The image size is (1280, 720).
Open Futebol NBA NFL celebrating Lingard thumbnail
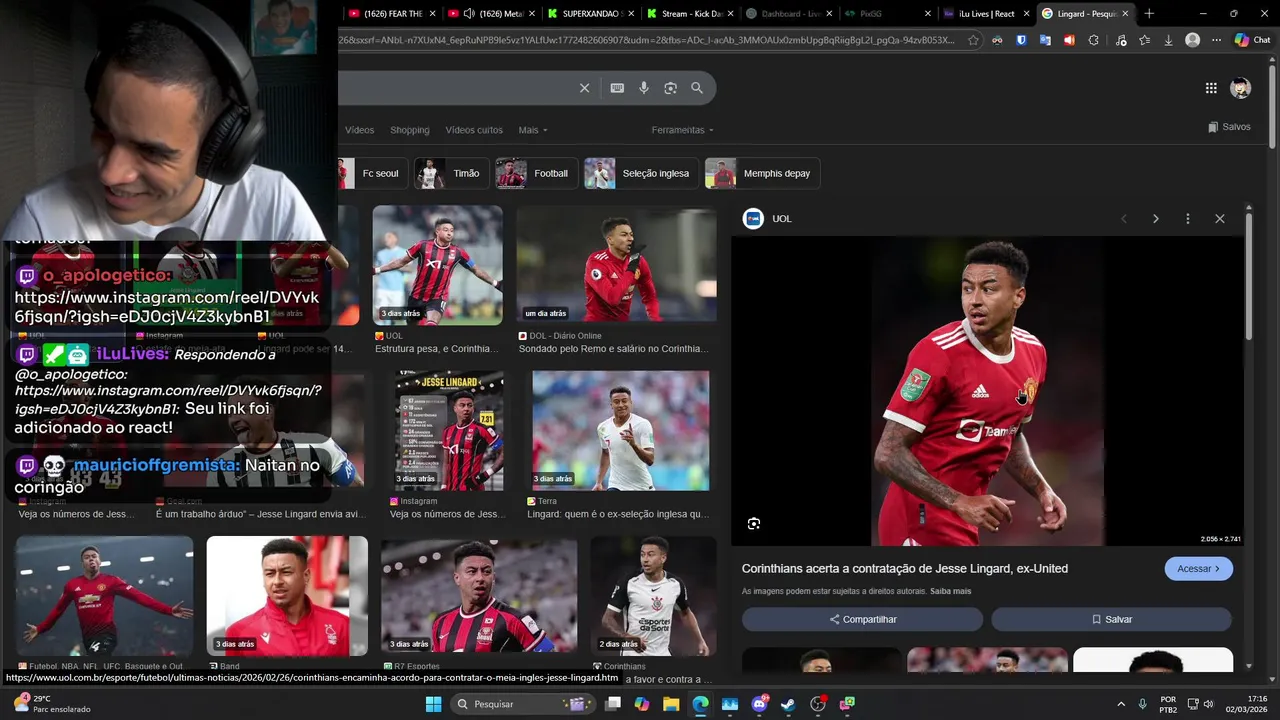(105, 596)
